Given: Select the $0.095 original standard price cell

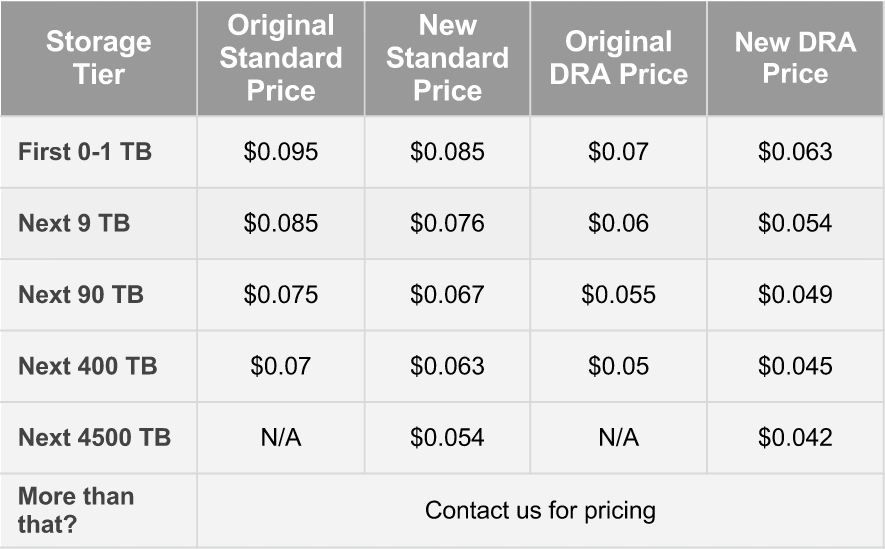Looking at the screenshot, I should [281, 152].
